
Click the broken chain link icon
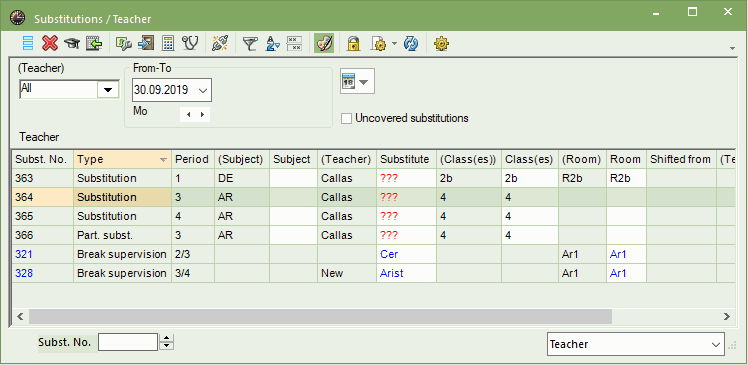pyautogui.click(x=220, y=43)
